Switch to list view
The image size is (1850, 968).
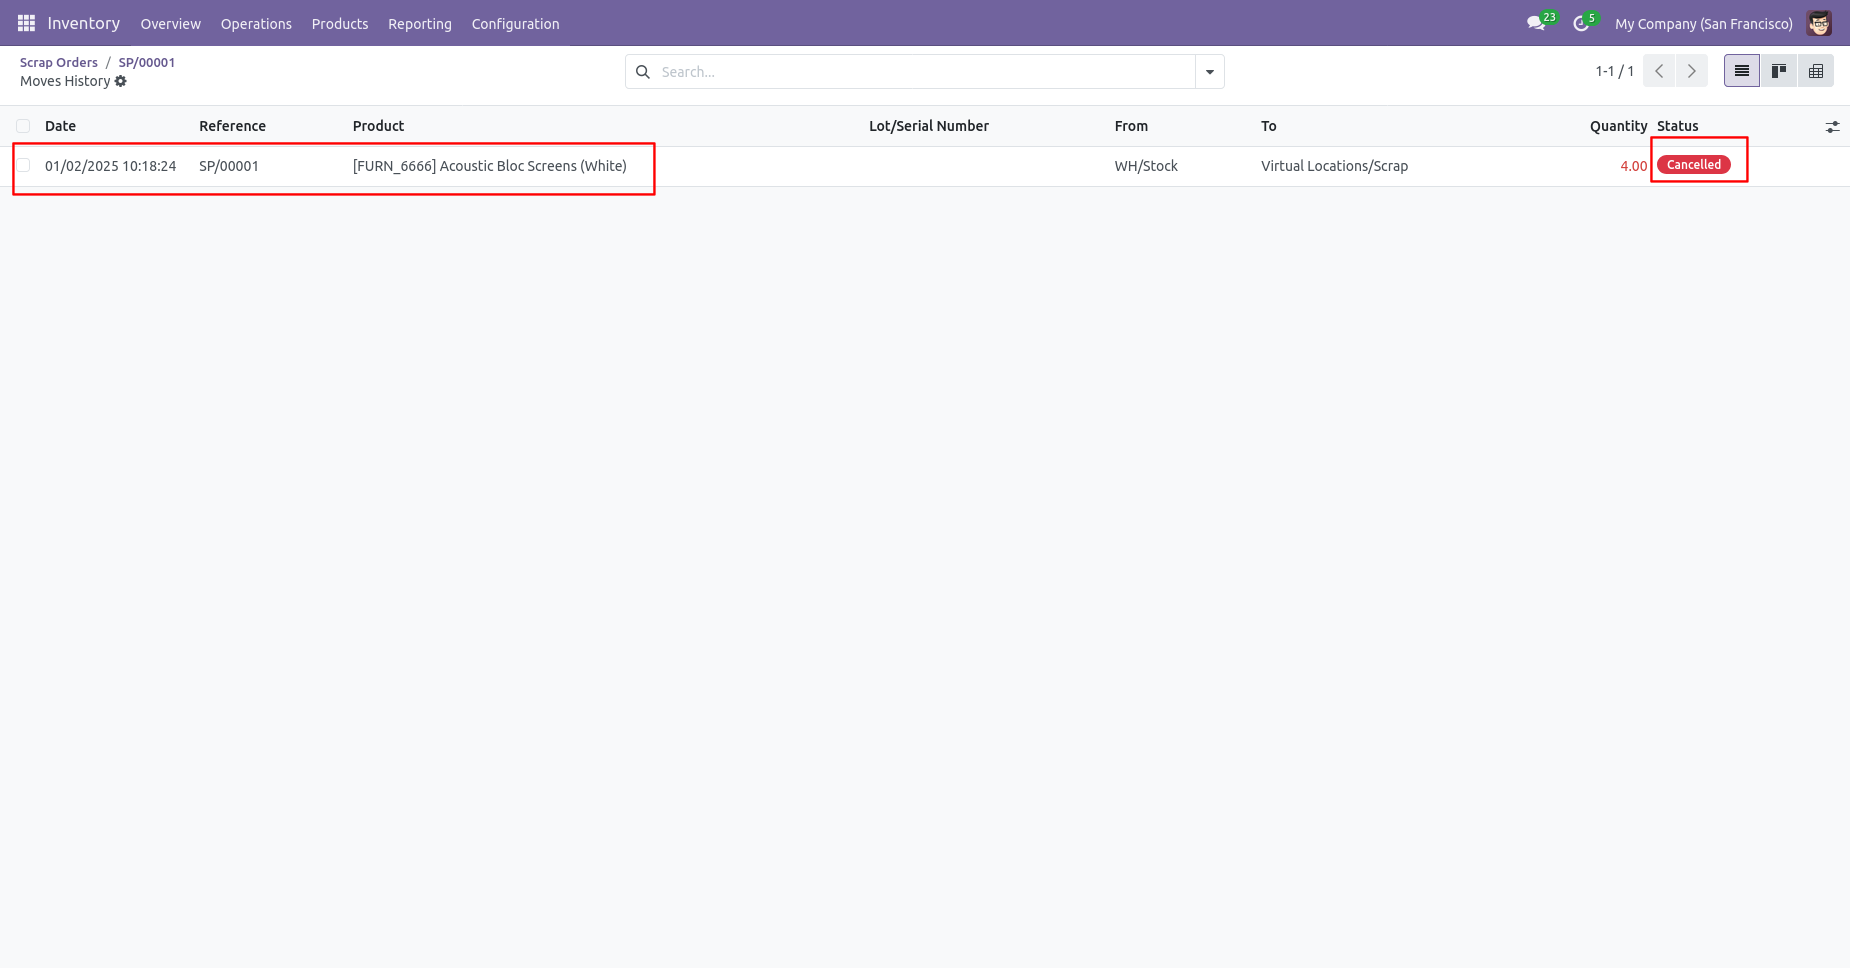(x=1742, y=71)
